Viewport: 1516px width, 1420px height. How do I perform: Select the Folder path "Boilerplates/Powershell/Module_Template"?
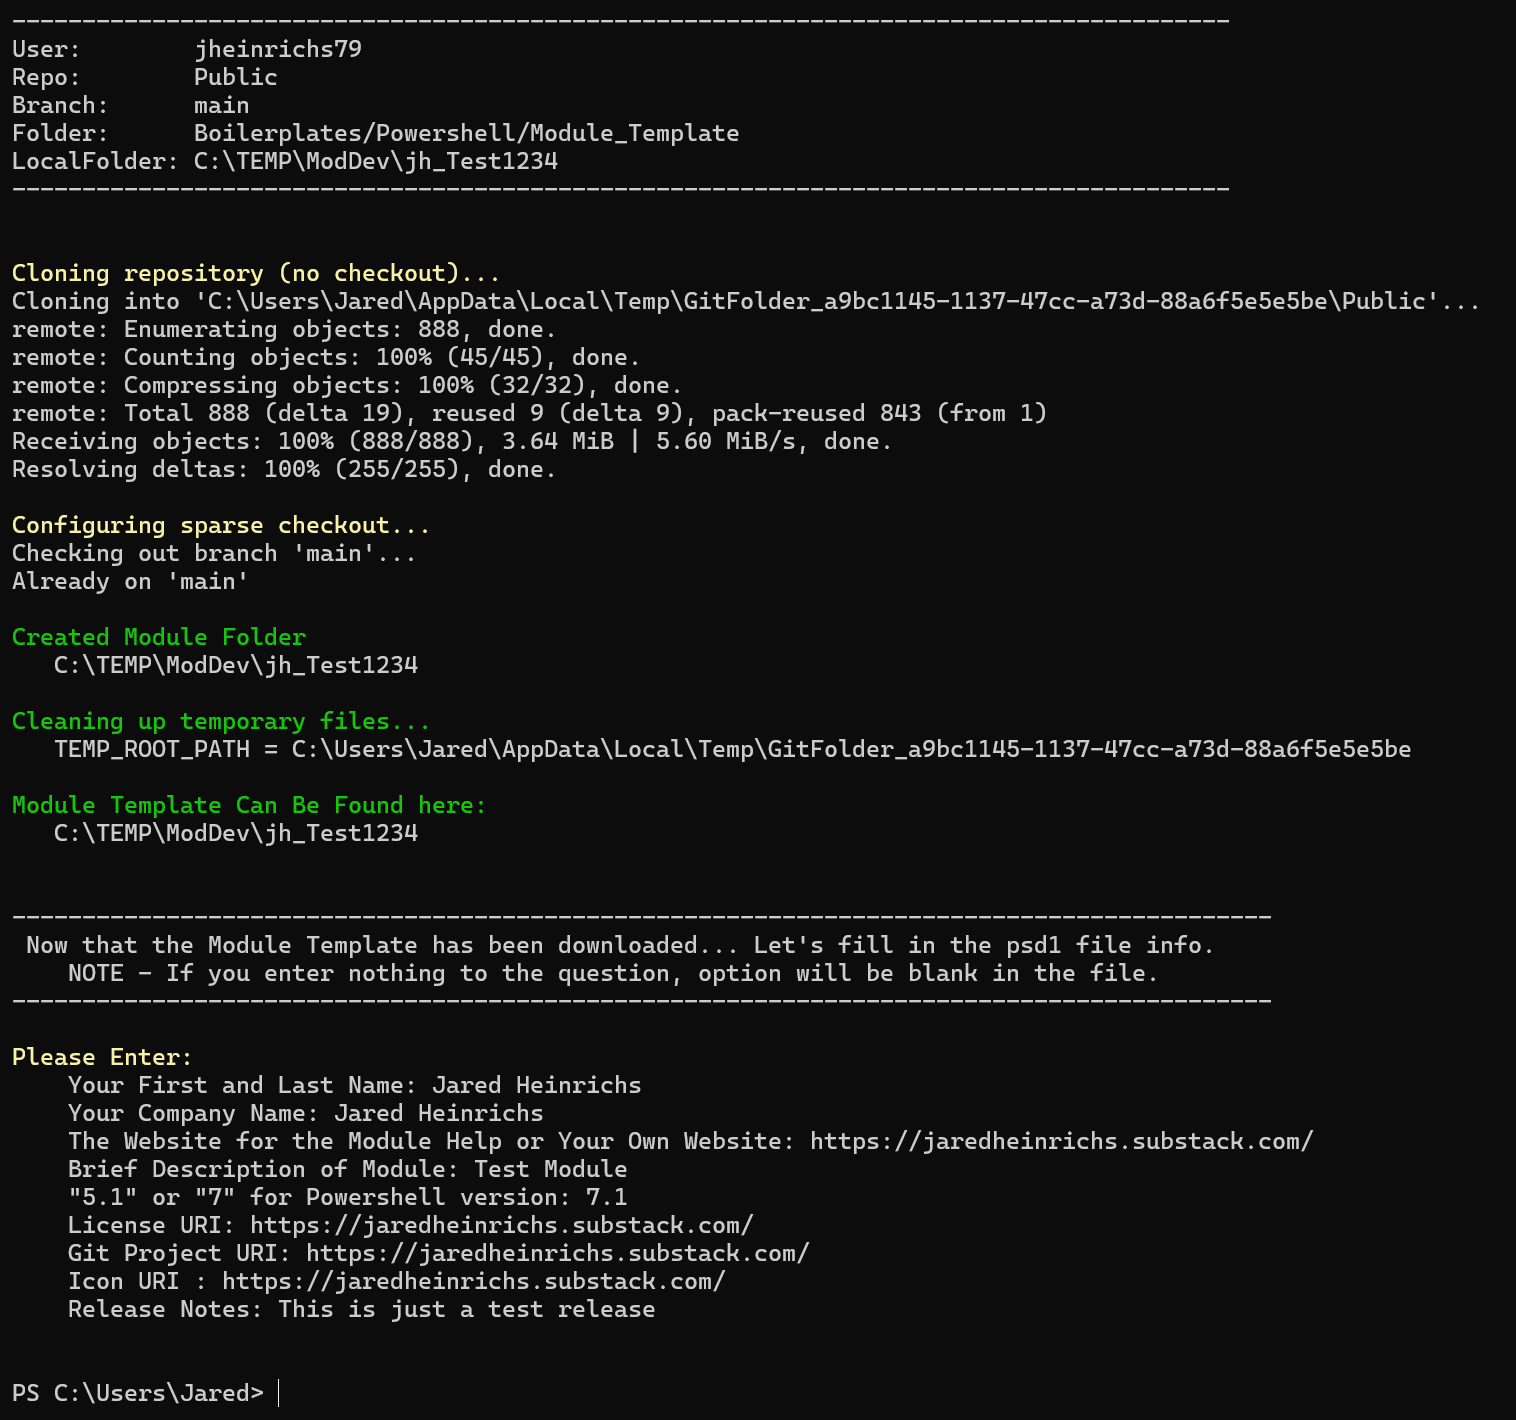click(x=467, y=133)
